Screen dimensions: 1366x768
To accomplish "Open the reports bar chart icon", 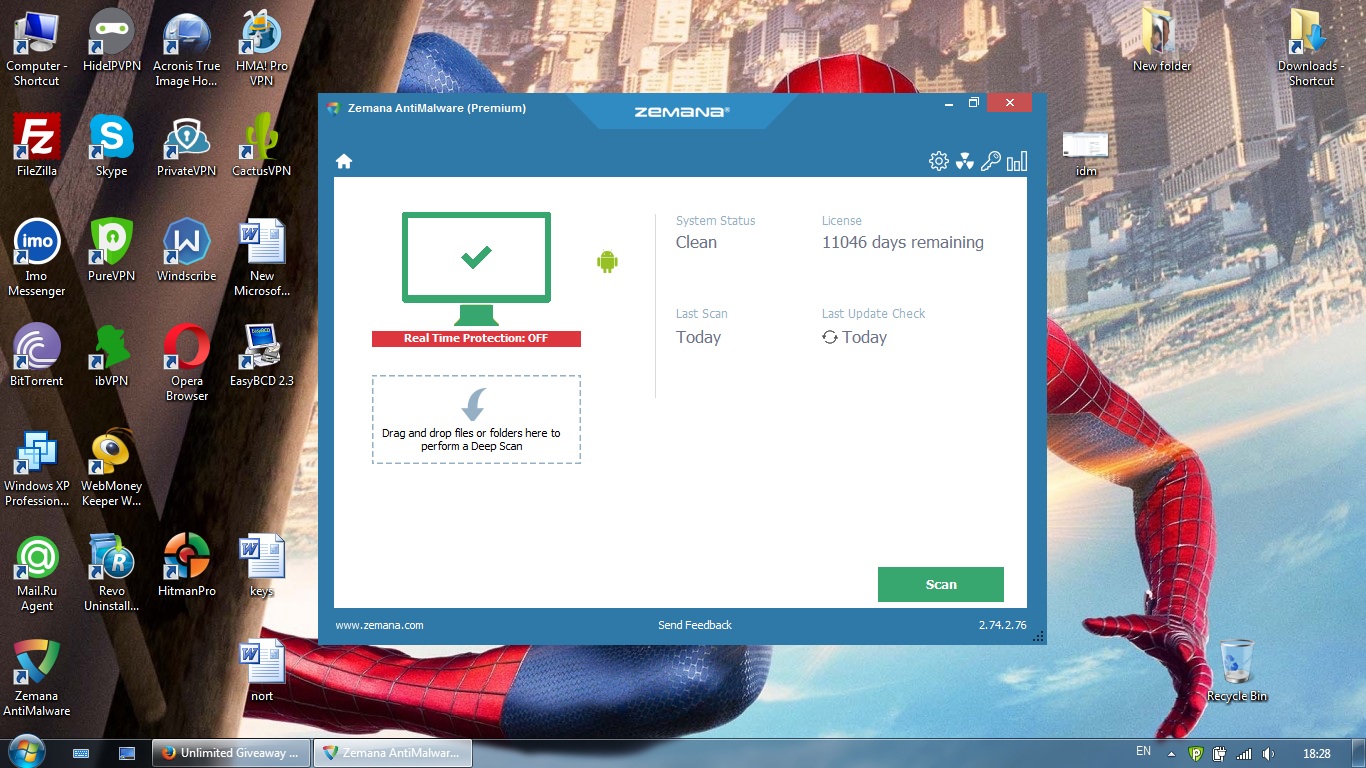I will (x=1017, y=161).
